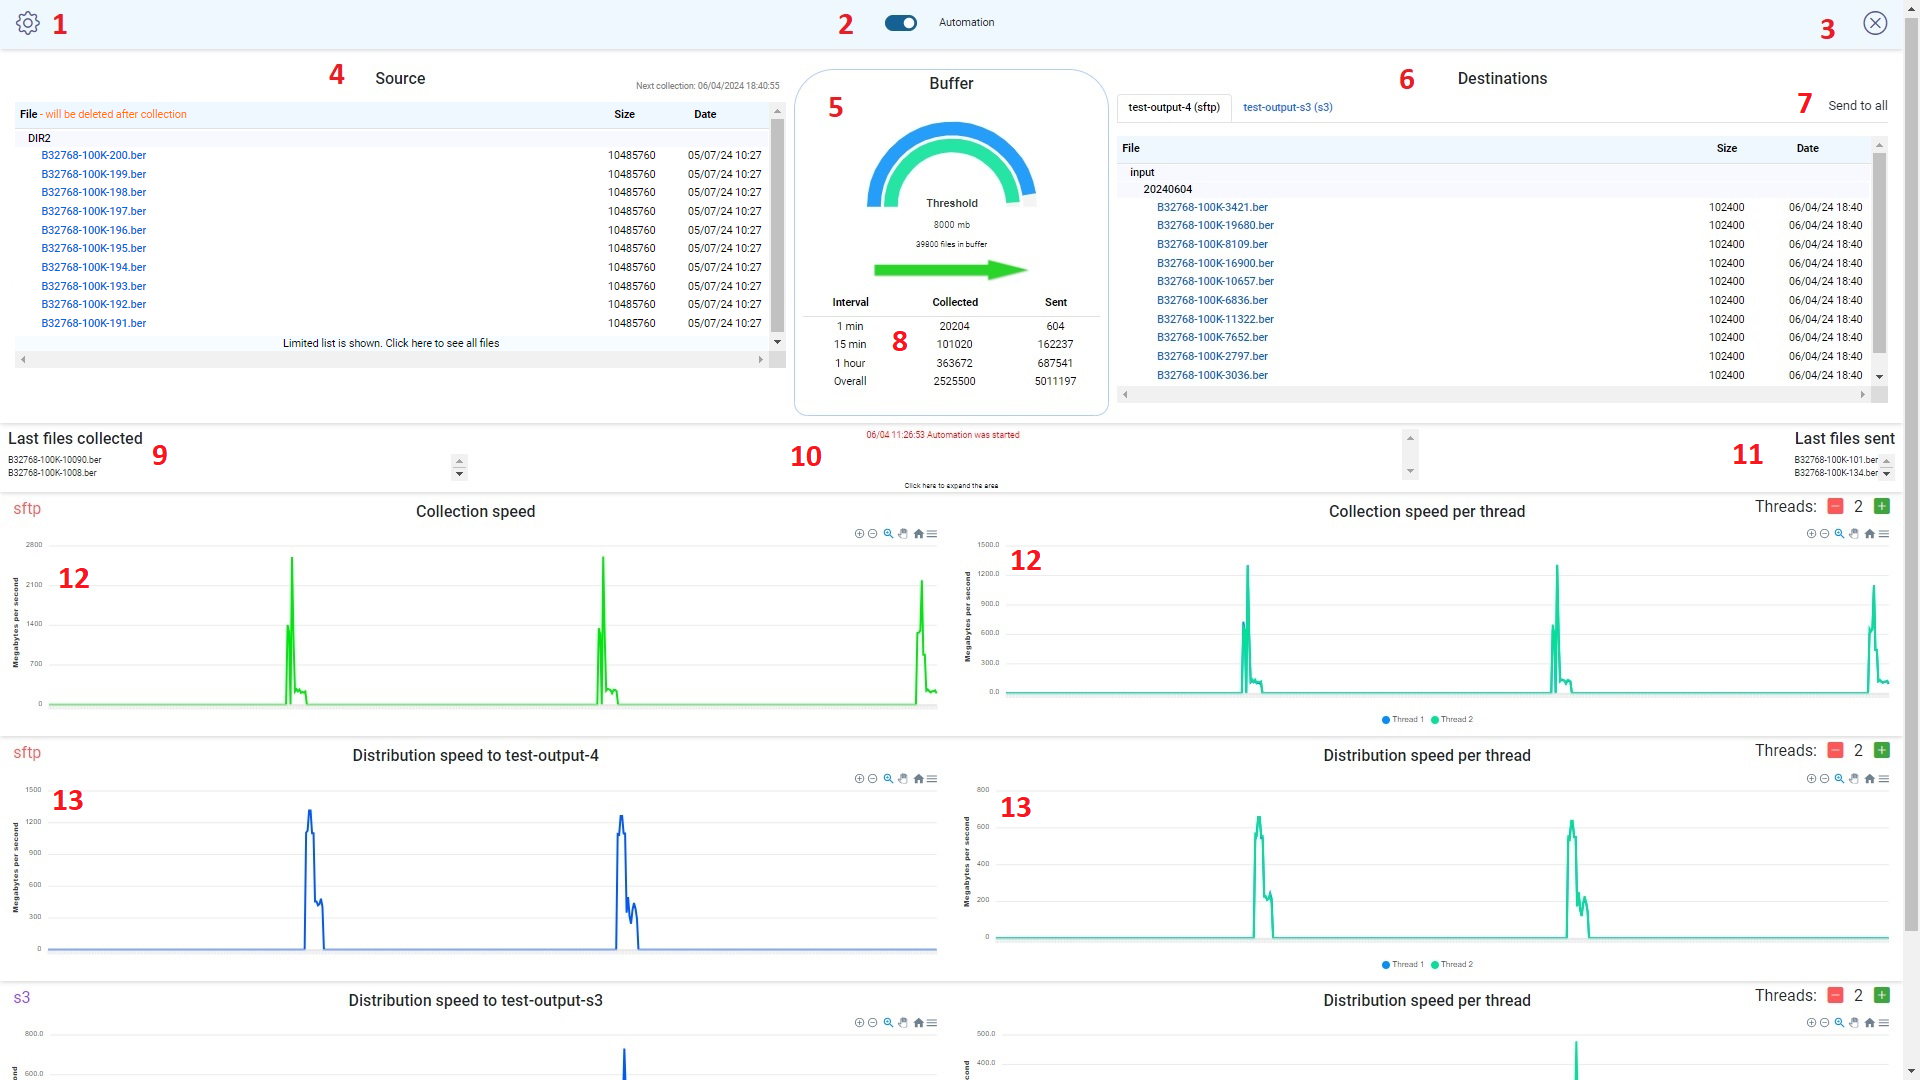Select magnifier zoom on Collection speed per thread chart
Image resolution: width=1920 pixels, height=1080 pixels.
click(x=1839, y=534)
